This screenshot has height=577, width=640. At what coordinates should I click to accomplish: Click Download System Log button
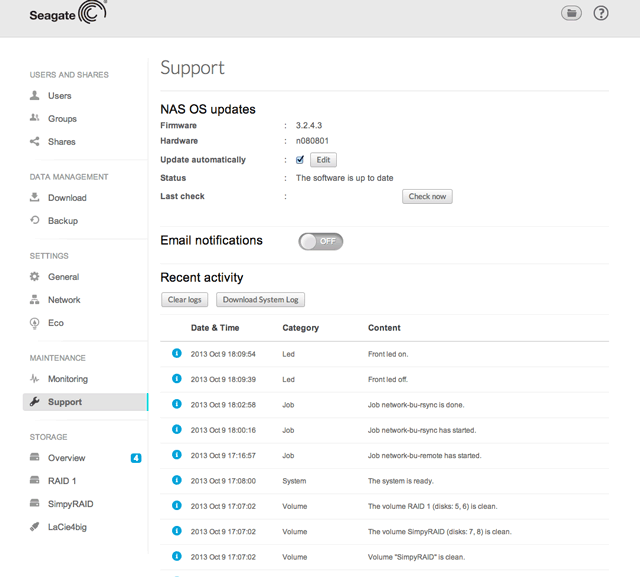coord(260,300)
